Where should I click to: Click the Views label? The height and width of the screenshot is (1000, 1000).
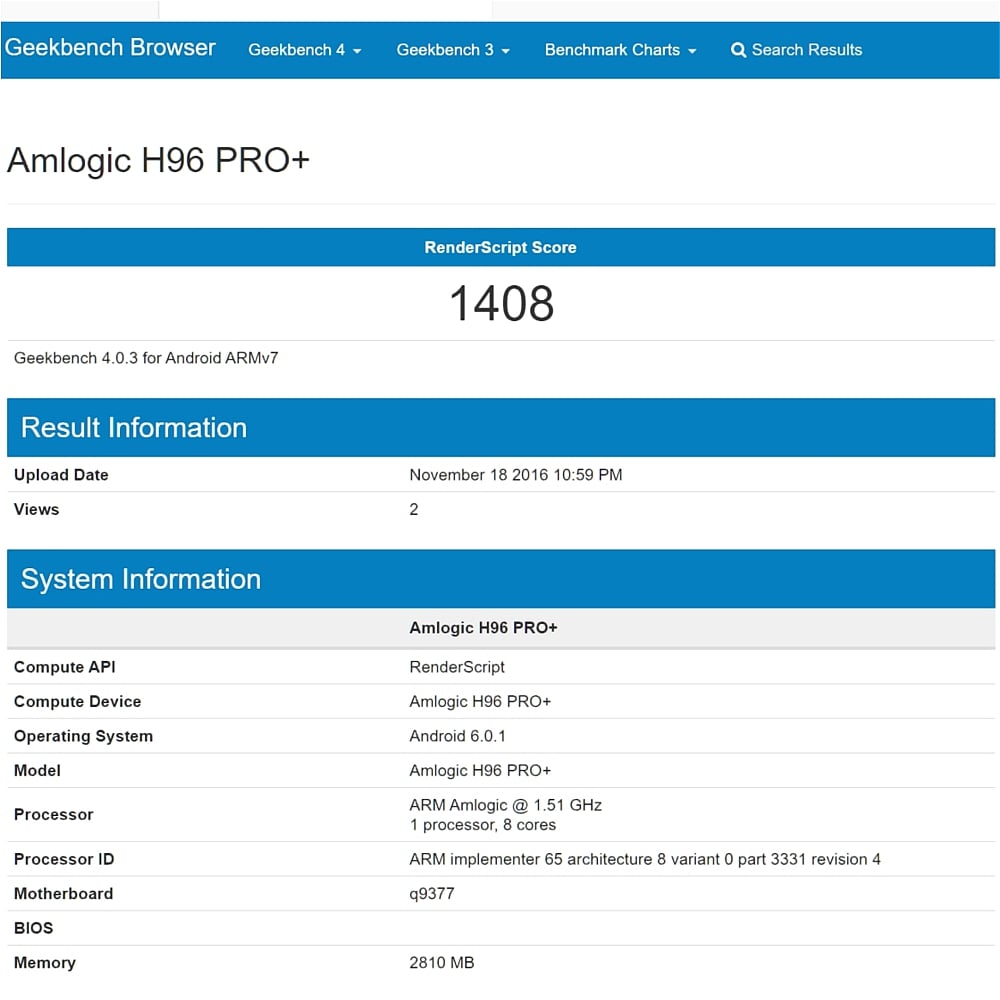(36, 510)
